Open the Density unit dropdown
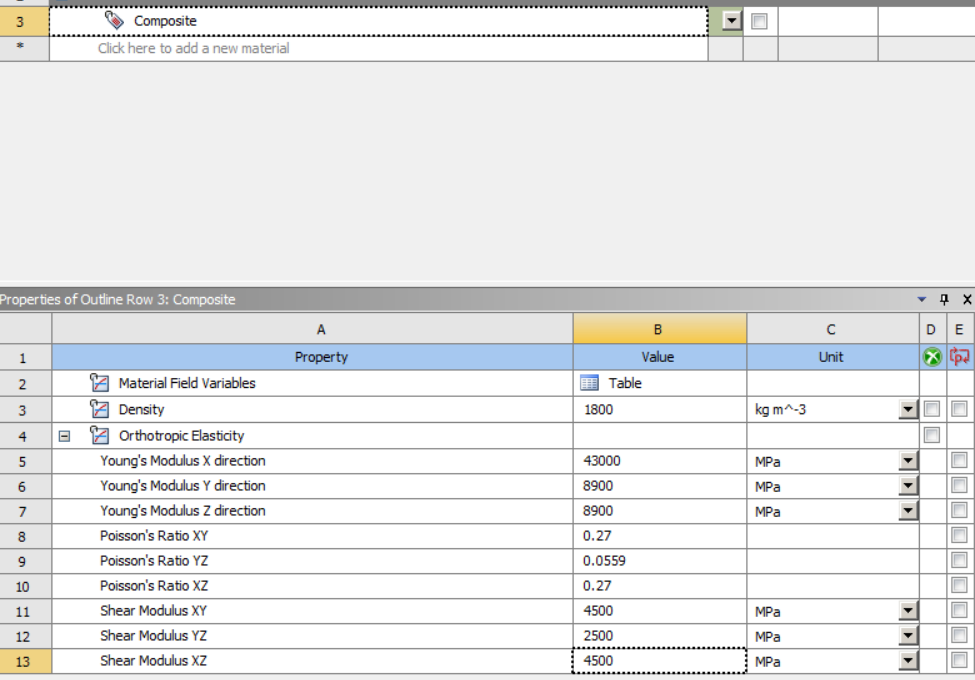Viewport: 975px width, 680px height. coord(907,409)
